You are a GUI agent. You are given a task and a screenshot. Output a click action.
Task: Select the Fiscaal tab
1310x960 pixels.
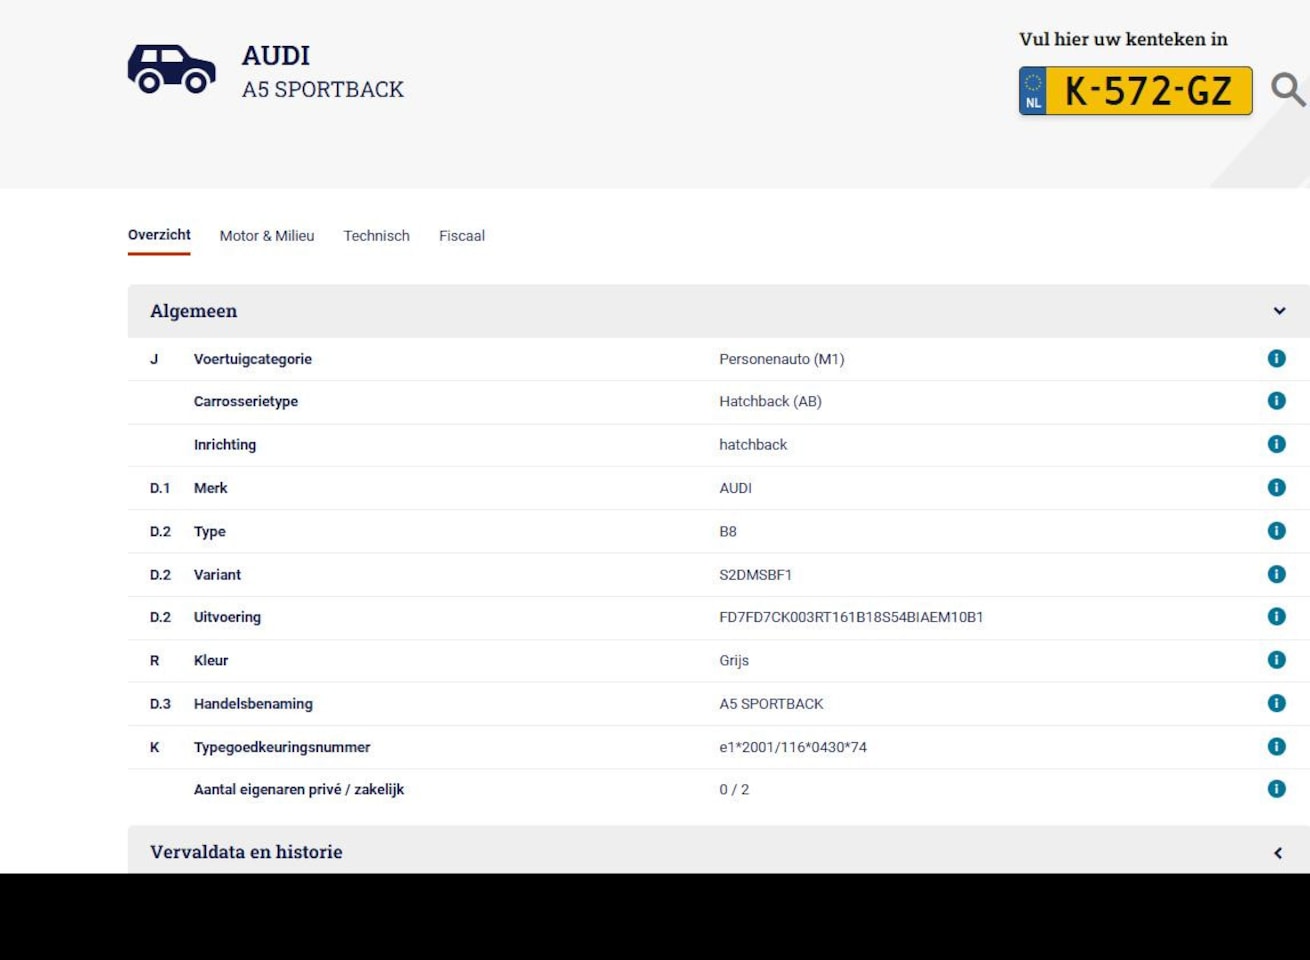tap(462, 236)
